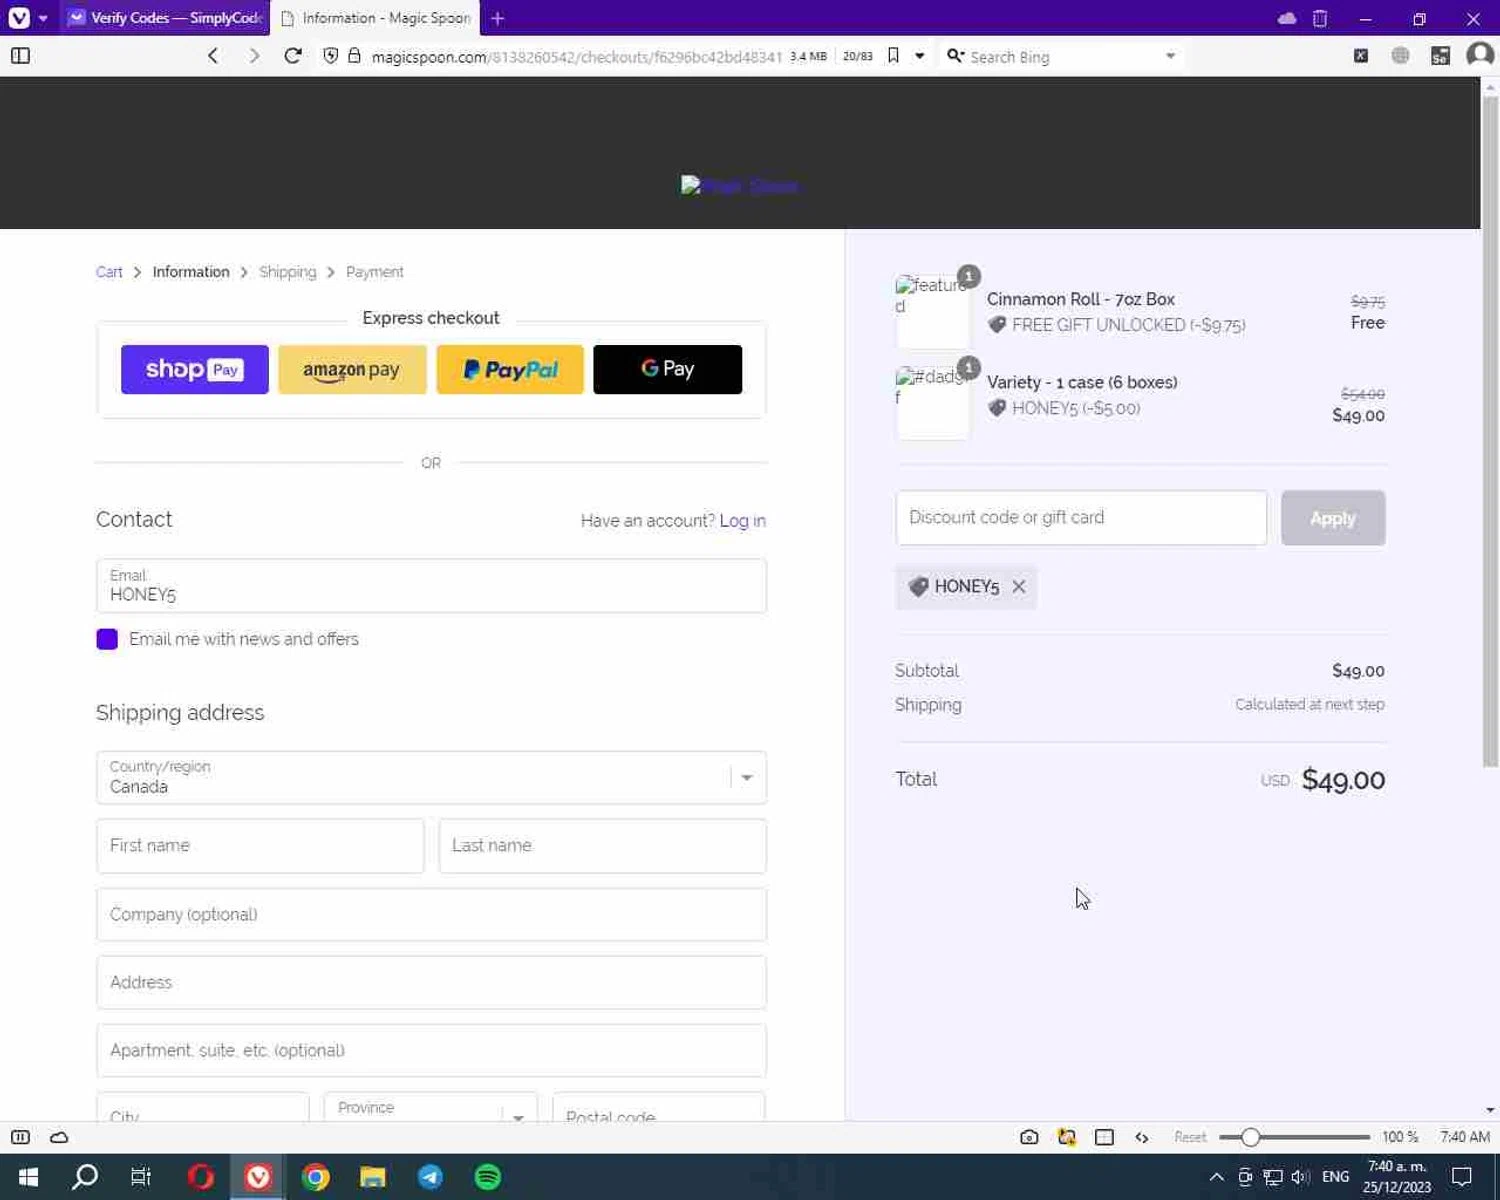This screenshot has width=1500, height=1200.
Task: Select the Information breadcrumb step
Action: [x=191, y=272]
